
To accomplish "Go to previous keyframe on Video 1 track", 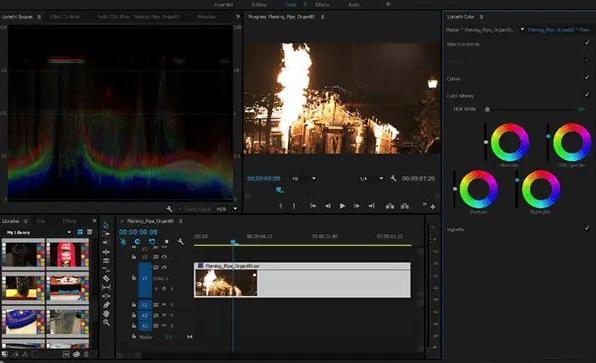I will click(x=156, y=288).
